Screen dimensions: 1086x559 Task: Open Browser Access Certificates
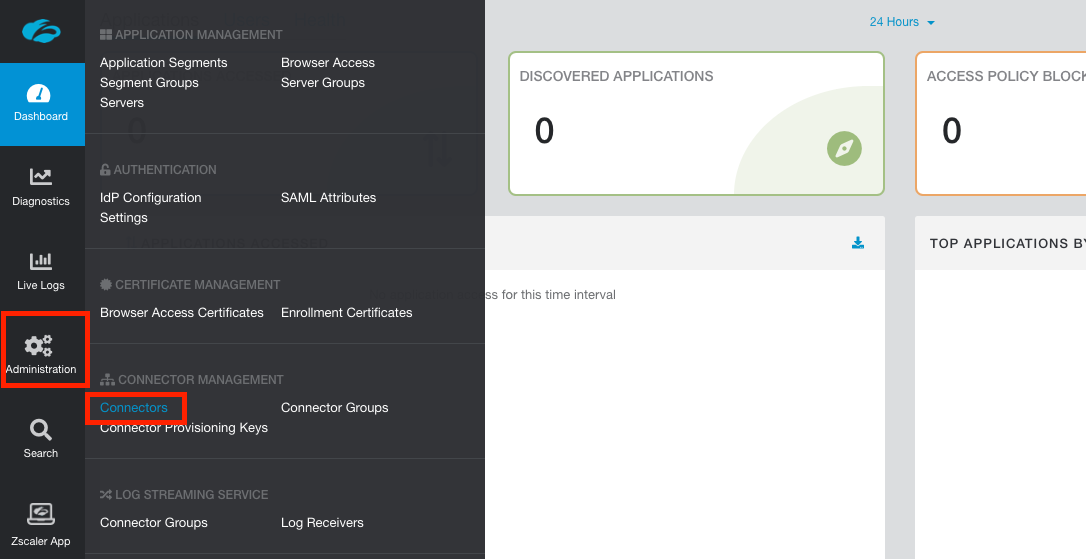(182, 313)
